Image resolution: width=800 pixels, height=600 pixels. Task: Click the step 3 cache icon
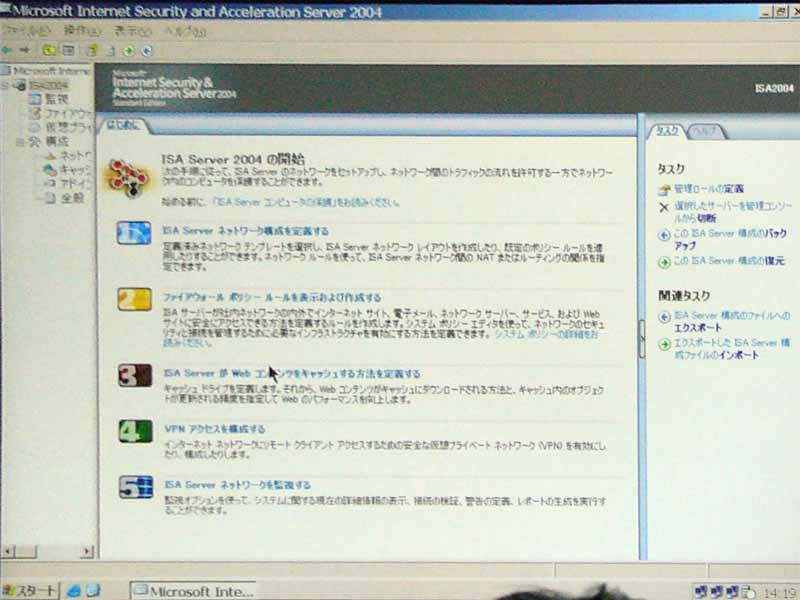135,376
